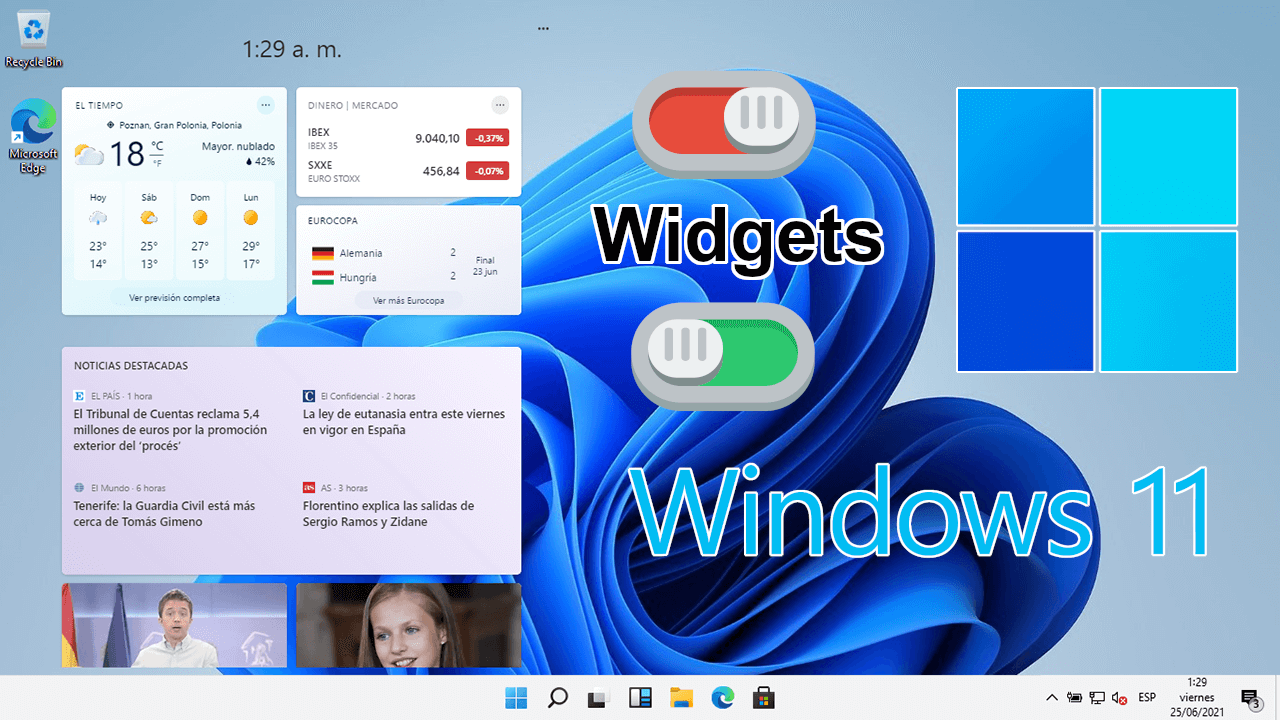
Task: Open the Windows Start button in taskbar
Action: 517,698
